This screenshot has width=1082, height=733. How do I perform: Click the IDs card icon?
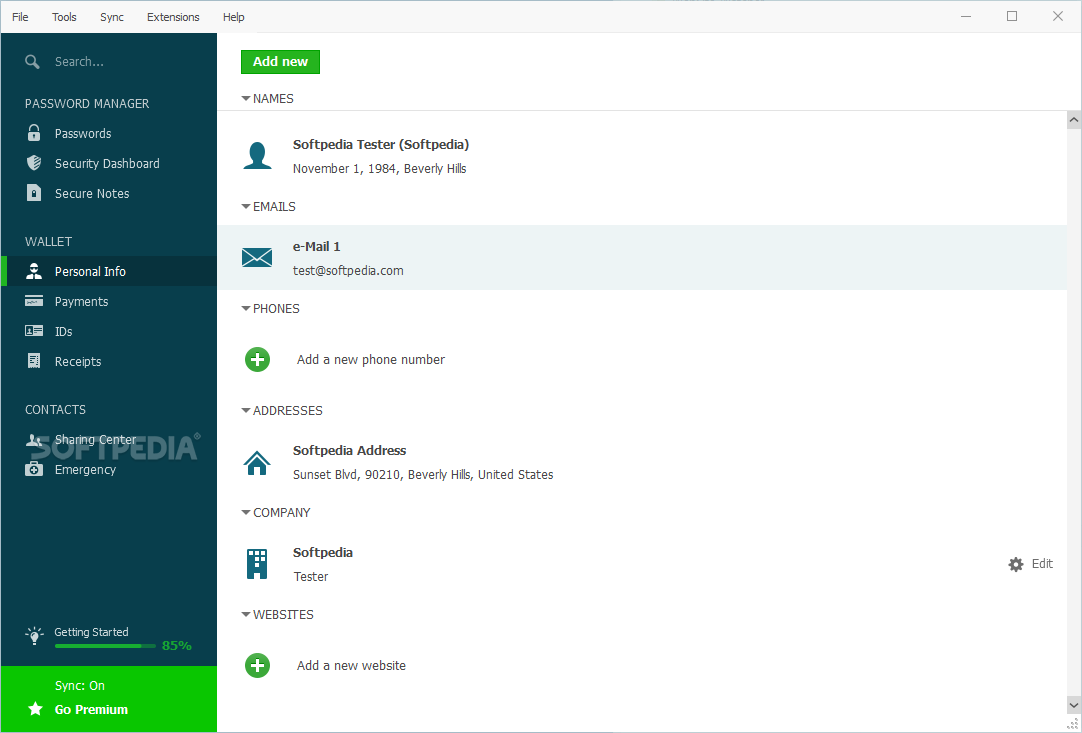point(34,331)
